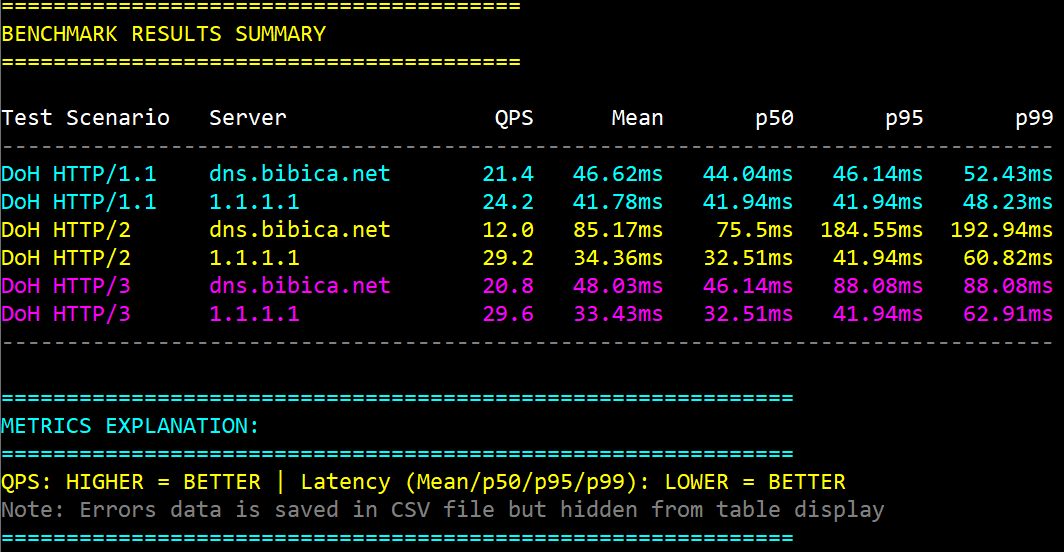The height and width of the screenshot is (552, 1064).
Task: Click the p50 column header
Action: 774,118
